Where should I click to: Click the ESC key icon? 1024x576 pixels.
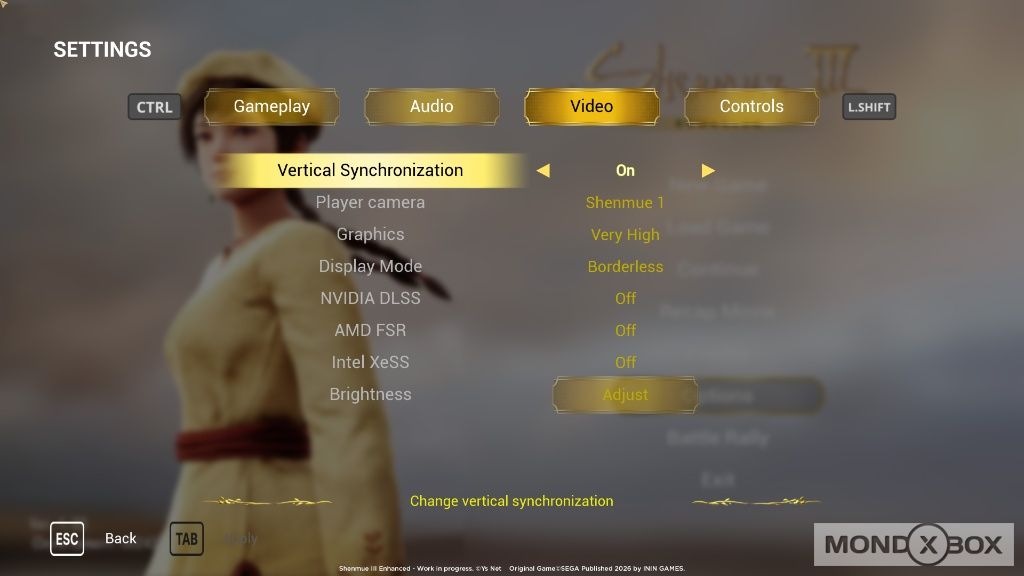pos(67,539)
